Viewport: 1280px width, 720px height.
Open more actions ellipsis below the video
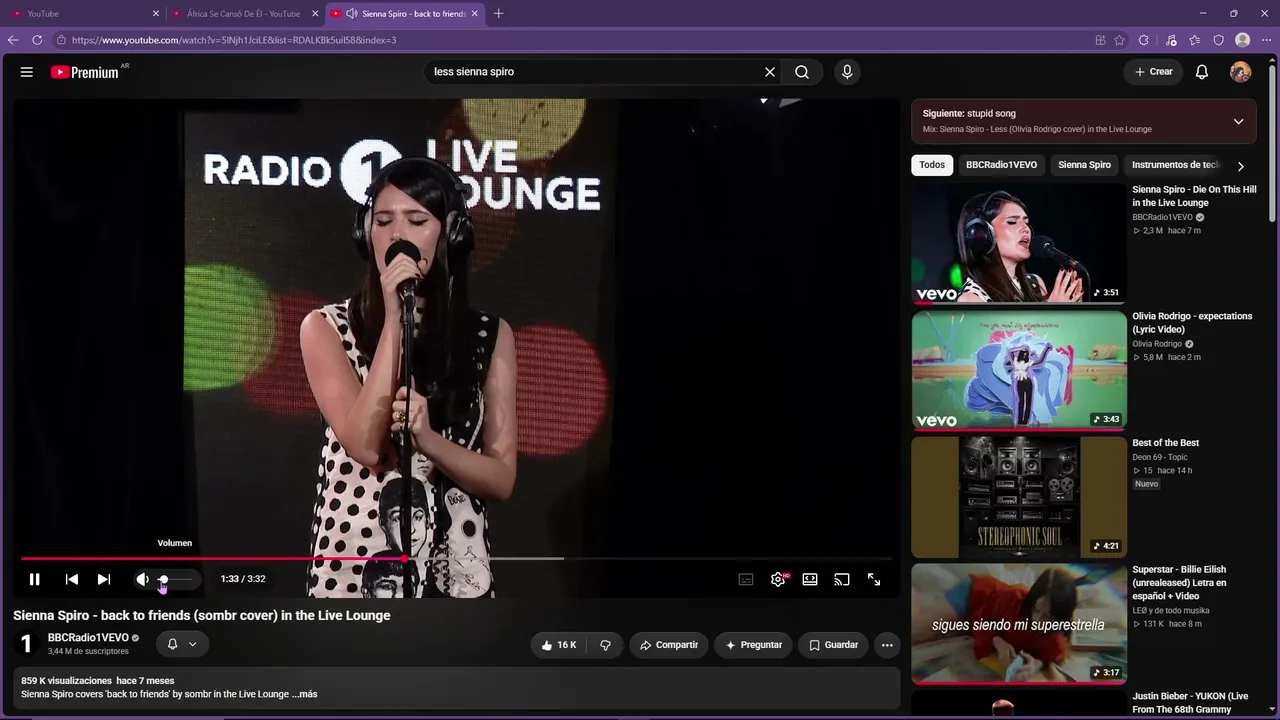(x=887, y=645)
